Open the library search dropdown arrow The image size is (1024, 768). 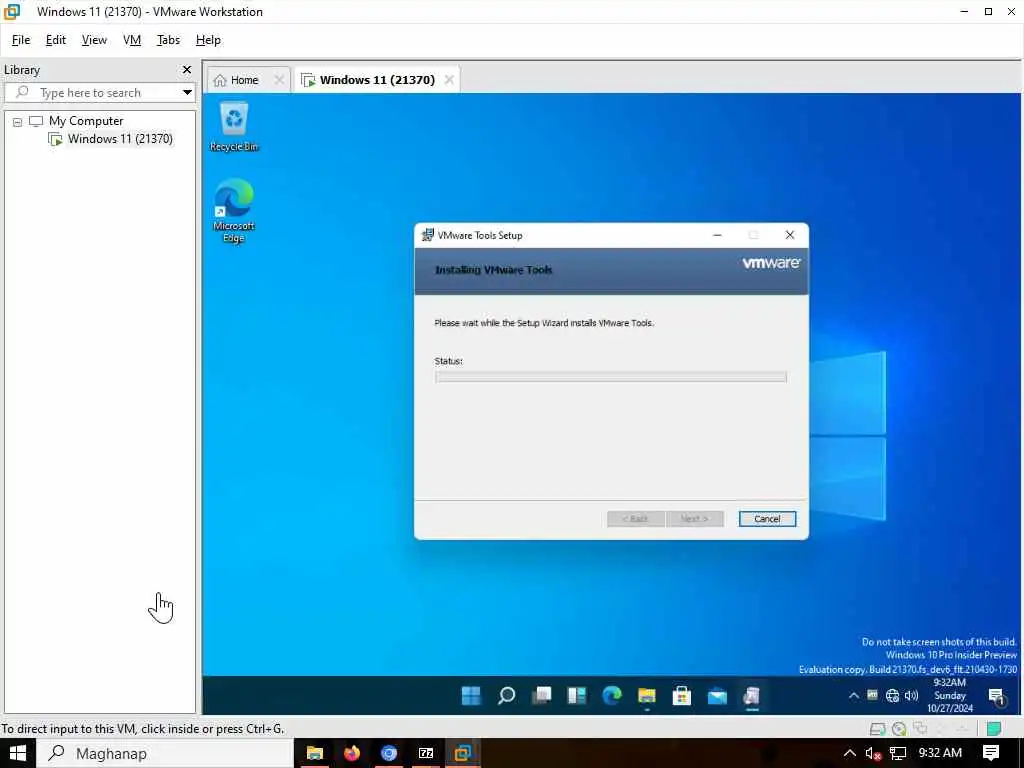[187, 92]
